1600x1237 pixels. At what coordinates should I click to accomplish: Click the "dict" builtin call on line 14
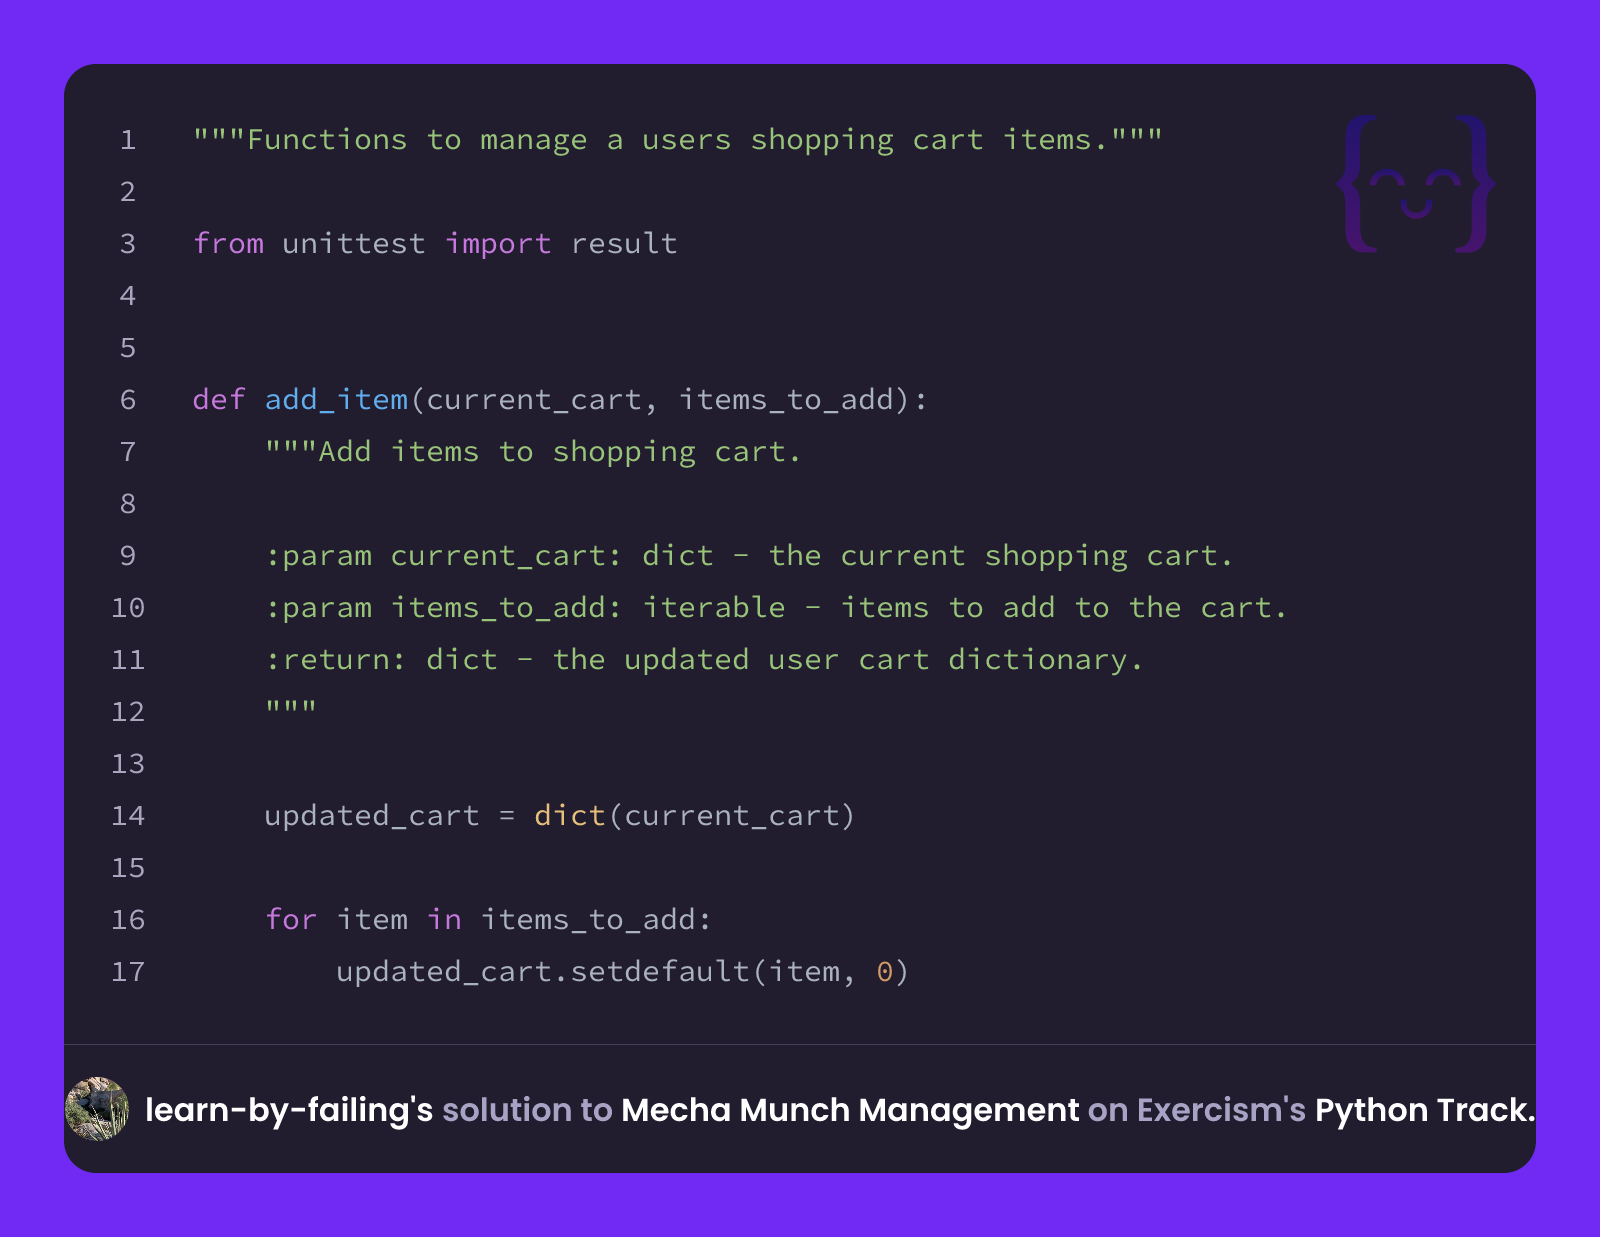coord(570,815)
